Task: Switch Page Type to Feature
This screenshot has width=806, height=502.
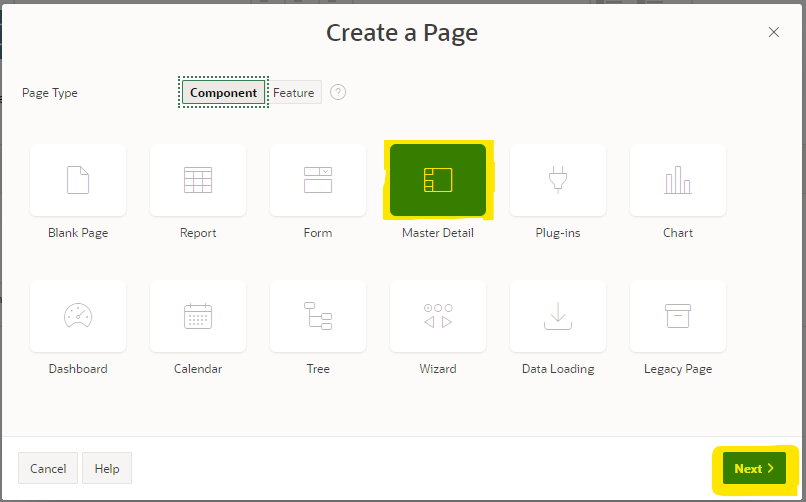Action: [294, 93]
